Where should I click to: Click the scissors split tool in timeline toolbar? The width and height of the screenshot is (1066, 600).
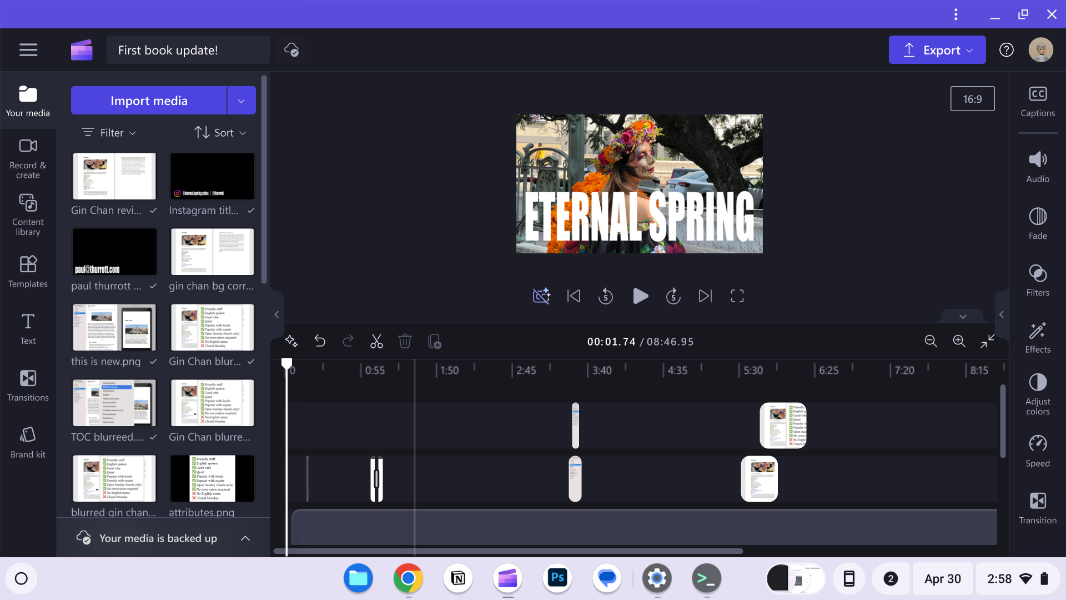376,341
